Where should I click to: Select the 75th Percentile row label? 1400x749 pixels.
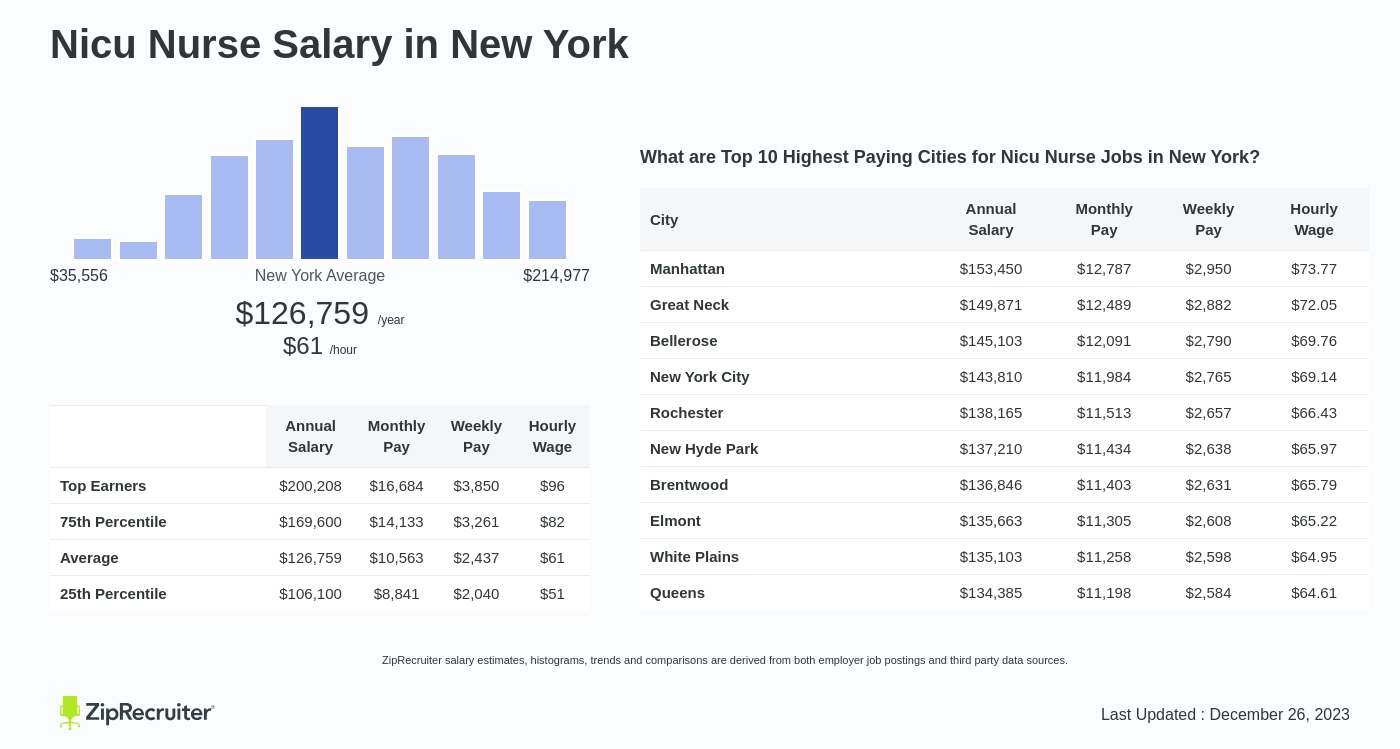point(113,521)
